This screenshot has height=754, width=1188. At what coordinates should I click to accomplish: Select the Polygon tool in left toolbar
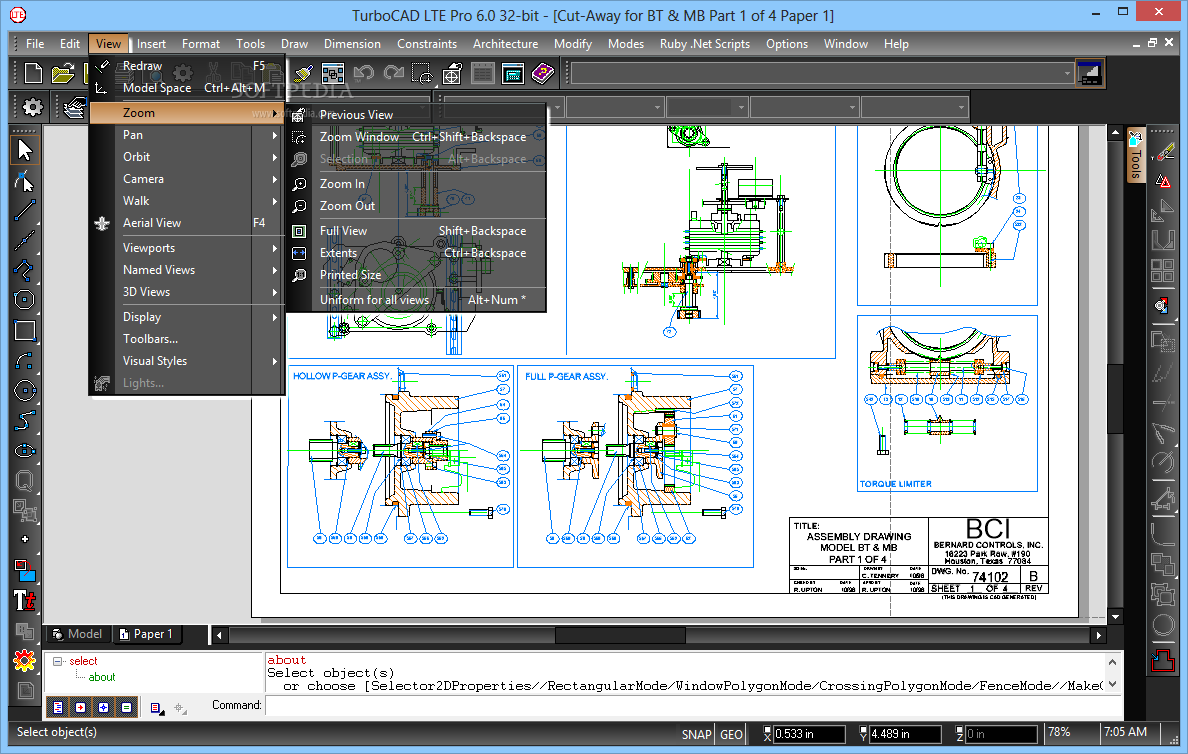point(24,300)
